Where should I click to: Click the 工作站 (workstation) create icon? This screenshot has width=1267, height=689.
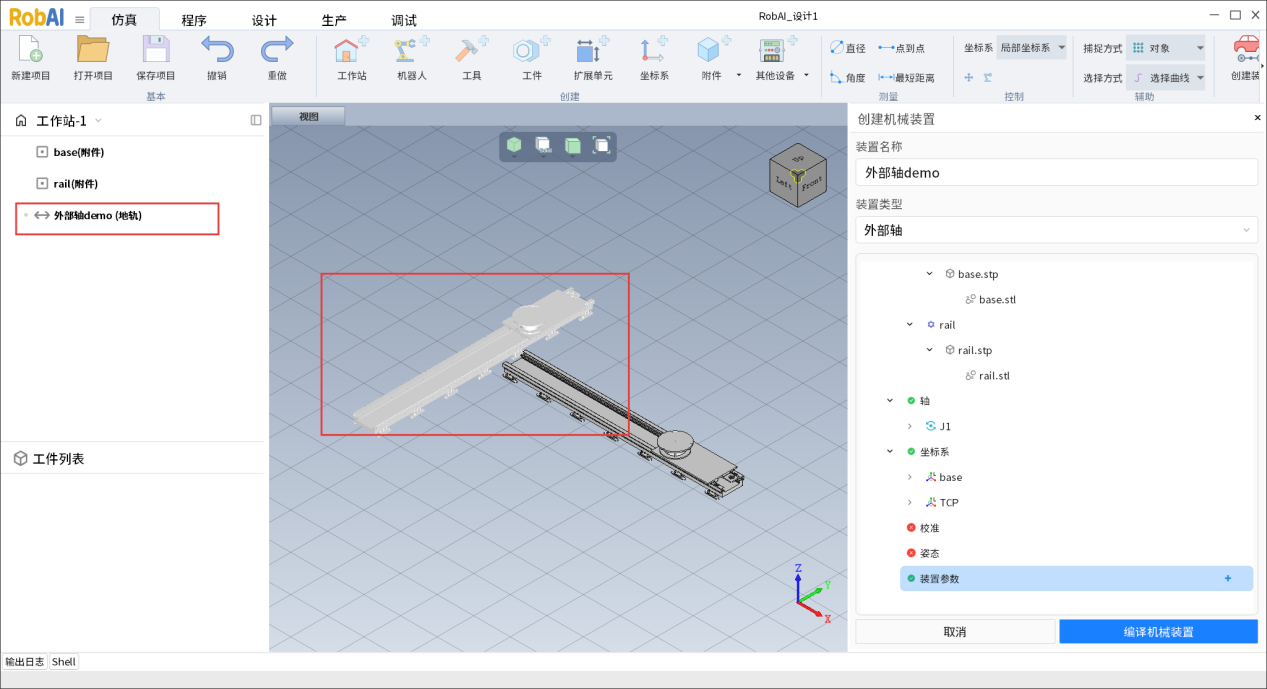350,50
